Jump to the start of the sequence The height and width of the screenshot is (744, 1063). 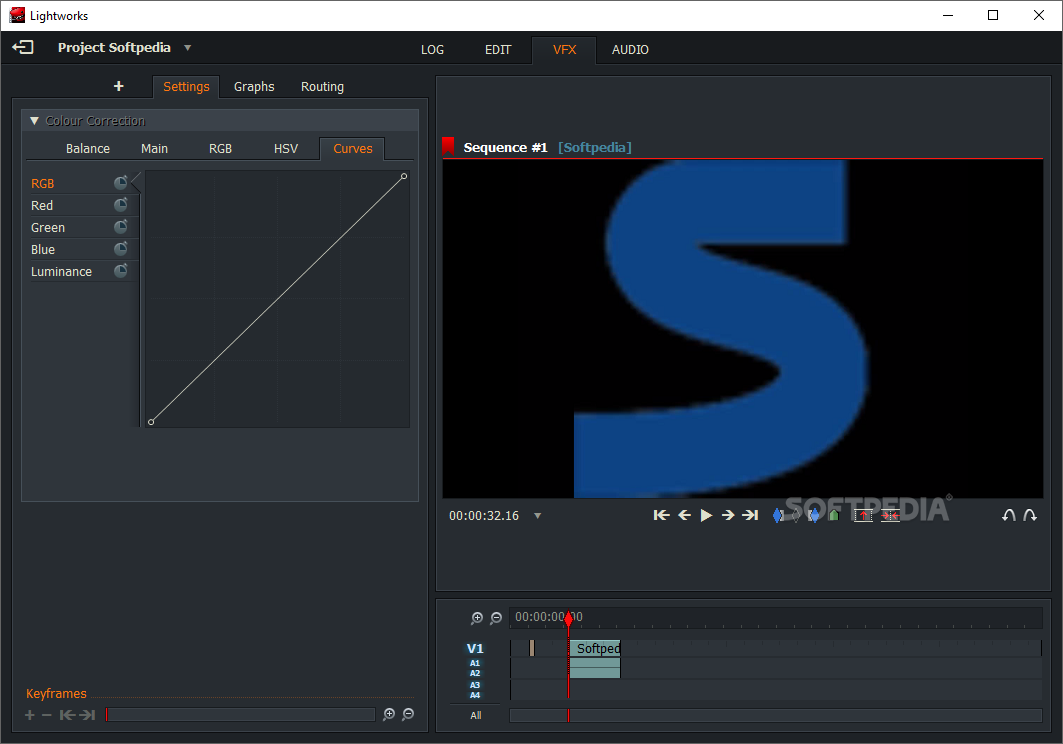click(662, 515)
